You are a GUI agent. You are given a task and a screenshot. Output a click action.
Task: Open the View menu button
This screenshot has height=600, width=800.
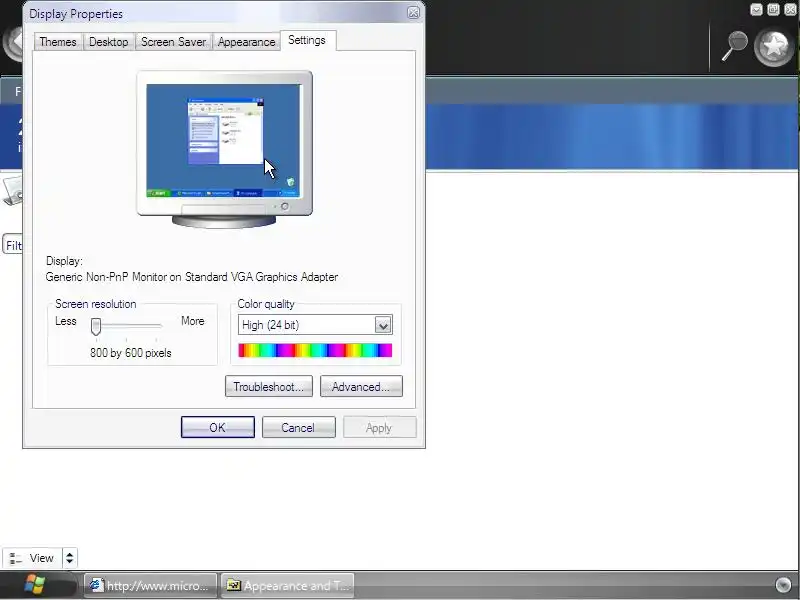[x=32, y=558]
